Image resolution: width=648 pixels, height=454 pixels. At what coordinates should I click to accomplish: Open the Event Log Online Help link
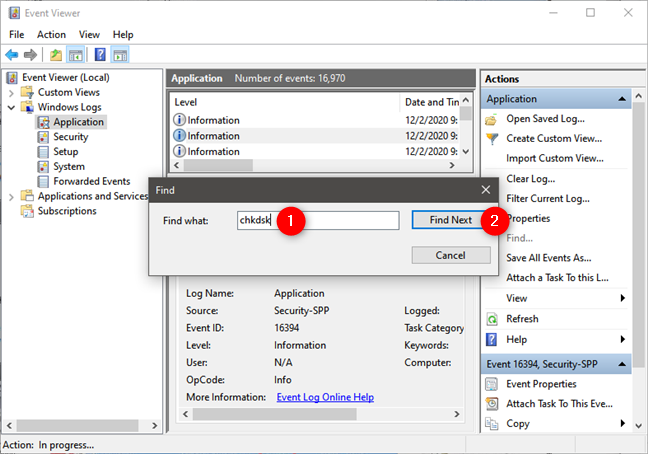click(325, 397)
